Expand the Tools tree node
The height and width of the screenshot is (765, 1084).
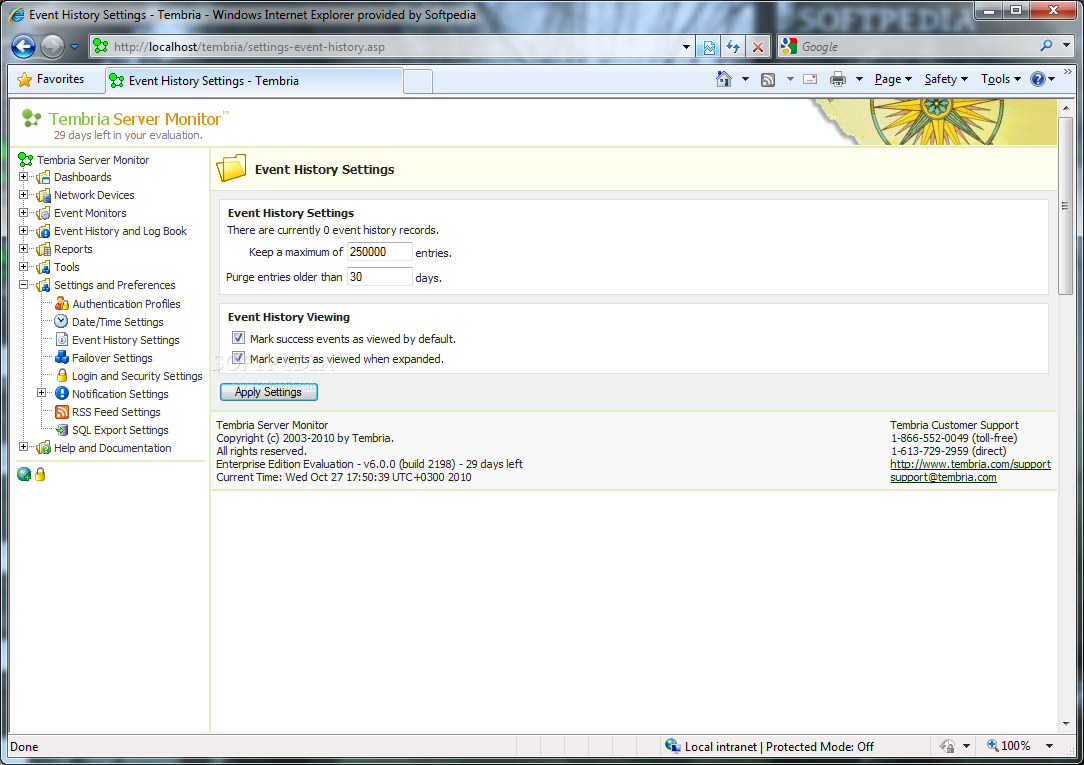24,267
